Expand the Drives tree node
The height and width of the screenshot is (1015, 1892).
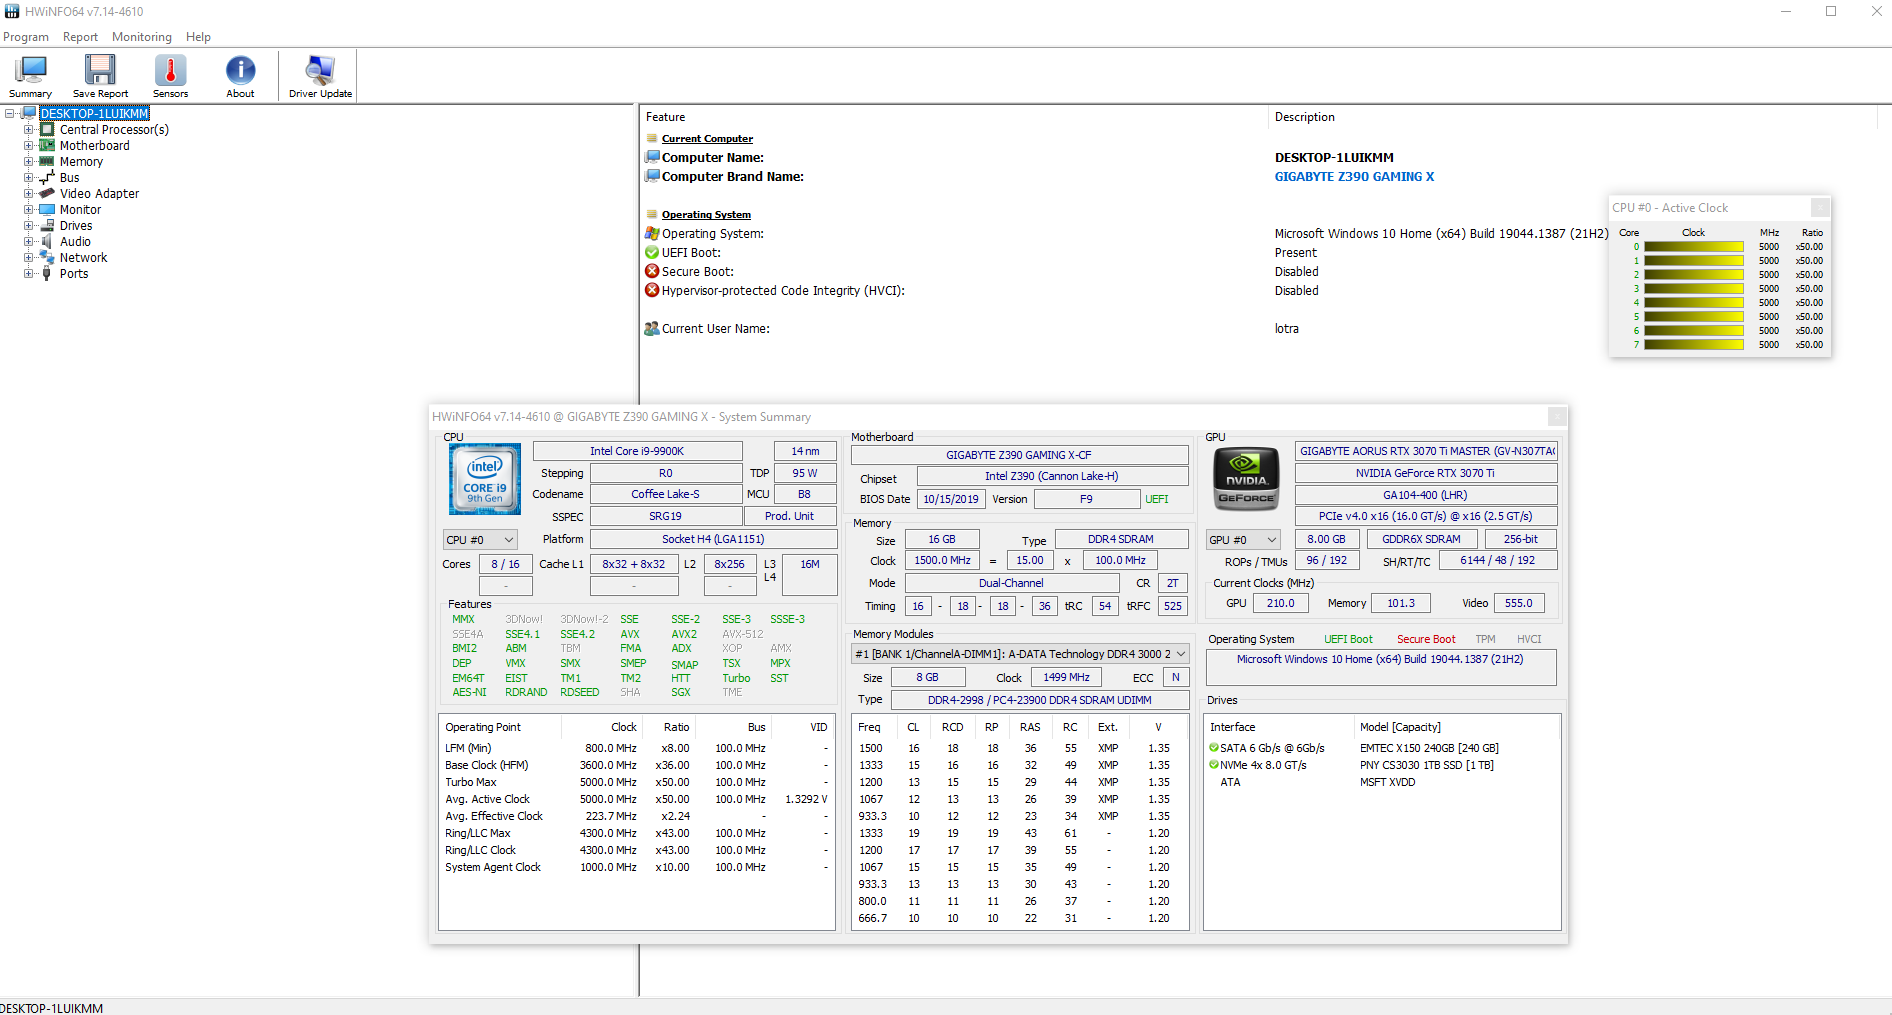point(29,226)
